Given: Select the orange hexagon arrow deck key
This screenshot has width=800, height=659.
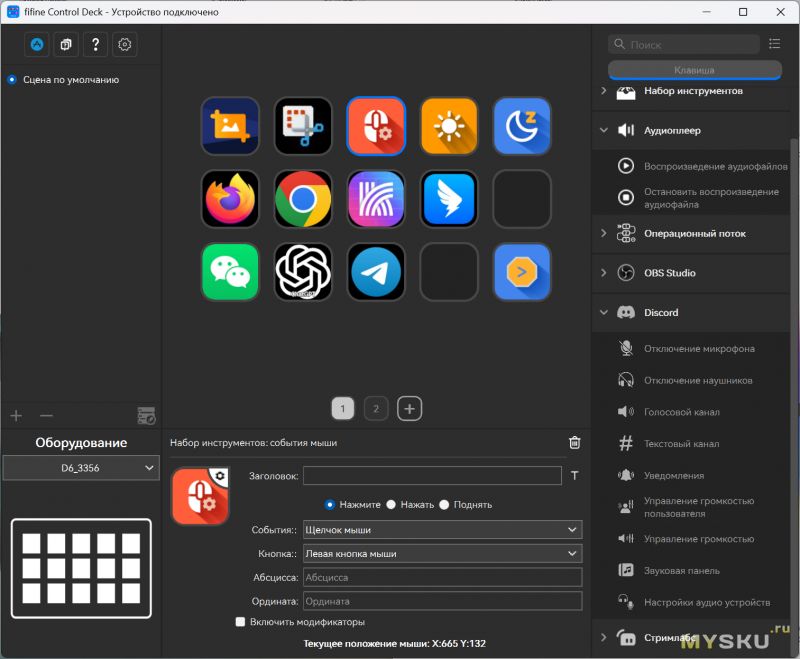Looking at the screenshot, I should (x=522, y=272).
